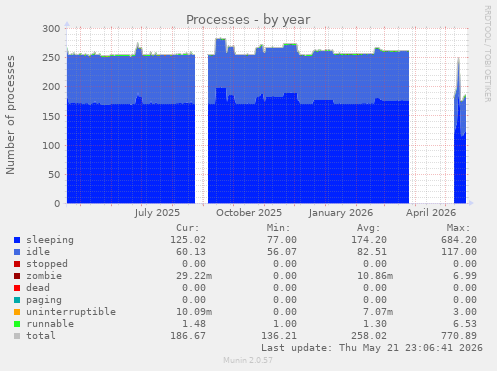Click sleeping minimum value 77.00
This screenshot has height=371, width=497.
tap(281, 240)
